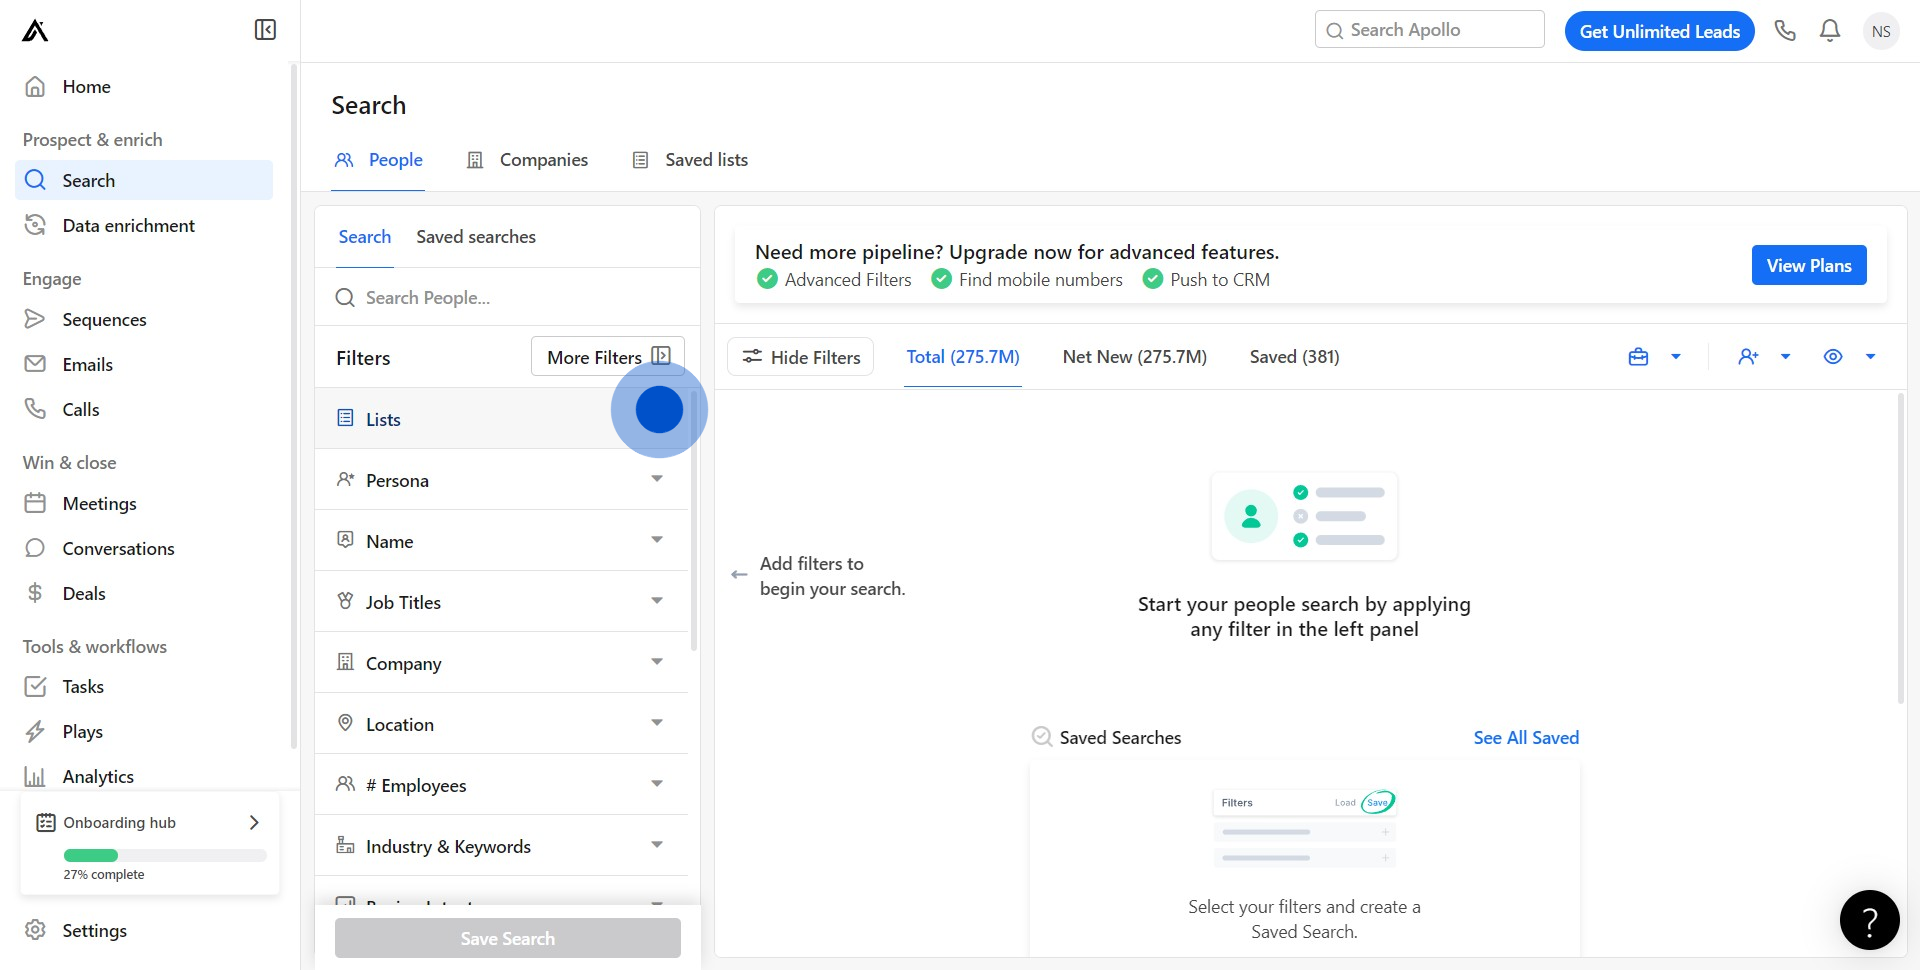This screenshot has height=970, width=1920.
Task: Collapse the left sidebar panel icon
Action: pyautogui.click(x=265, y=30)
